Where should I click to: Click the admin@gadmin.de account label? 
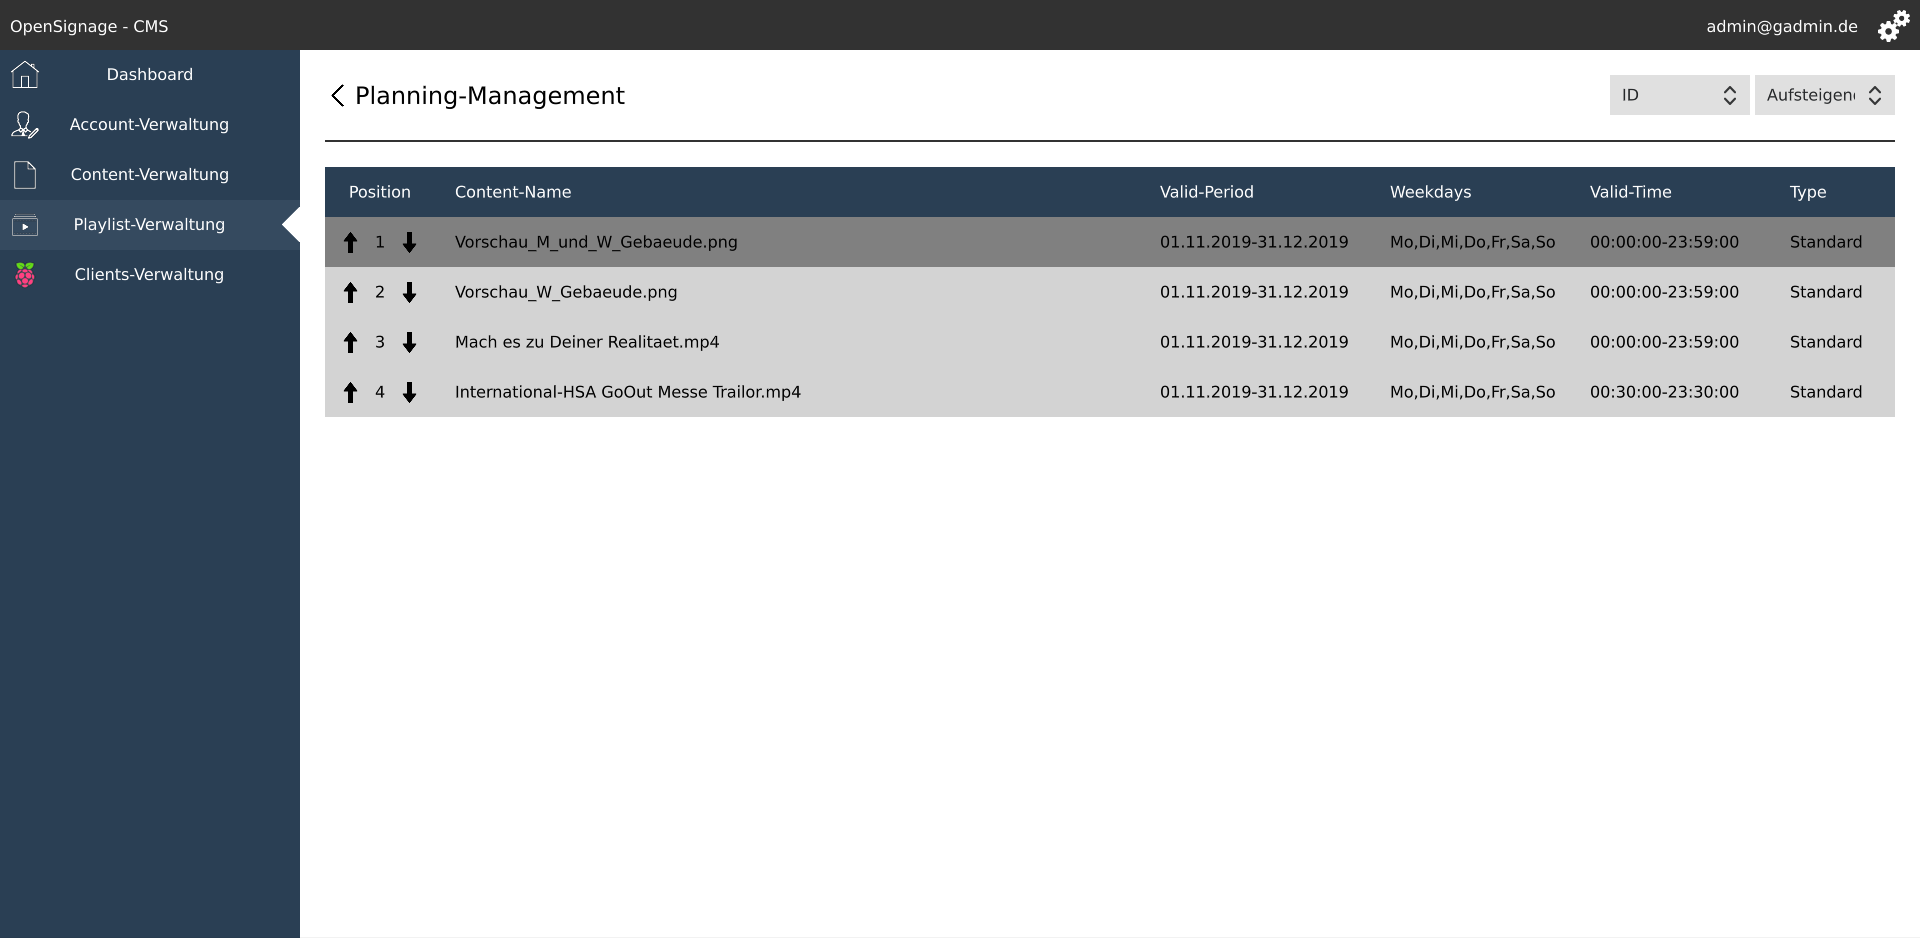(x=1781, y=26)
